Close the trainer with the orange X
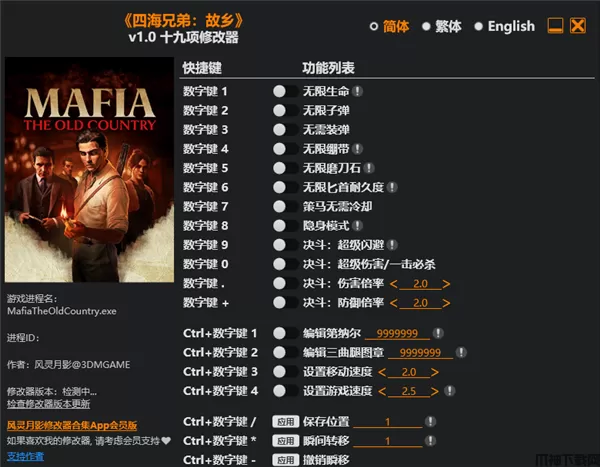The image size is (600, 467). [x=578, y=26]
